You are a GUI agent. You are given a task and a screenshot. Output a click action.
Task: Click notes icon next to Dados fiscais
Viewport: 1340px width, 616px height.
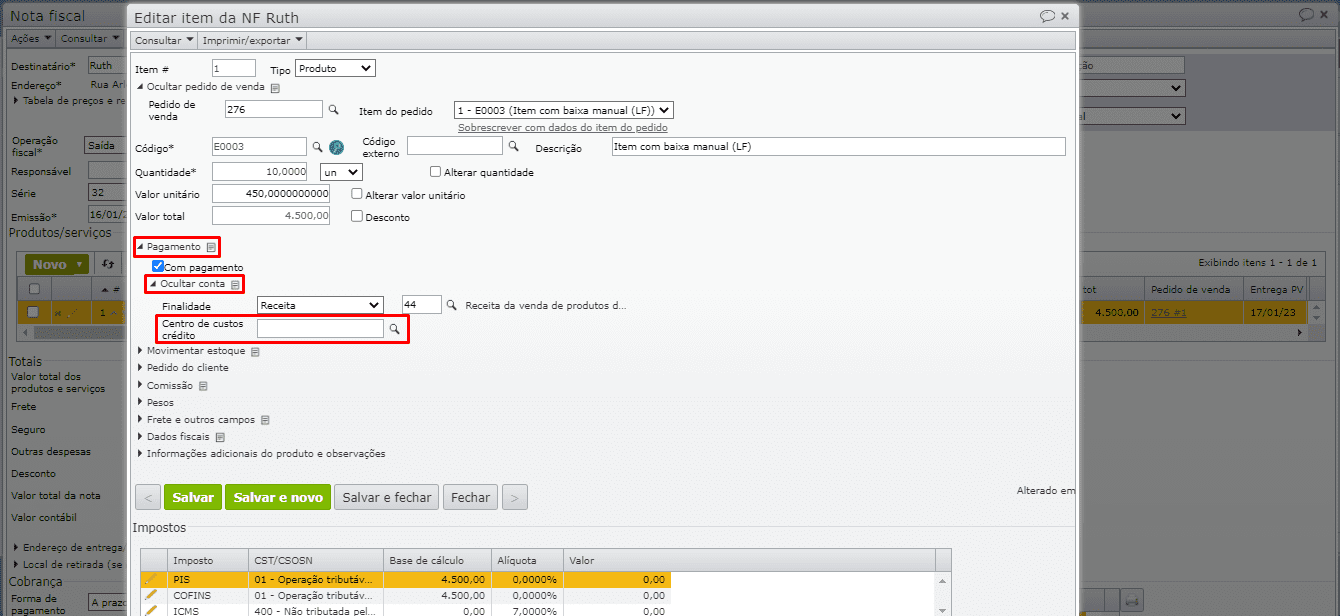tap(220, 437)
